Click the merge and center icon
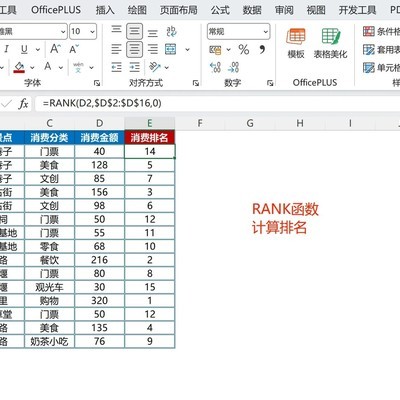The image size is (400, 400). (171, 49)
